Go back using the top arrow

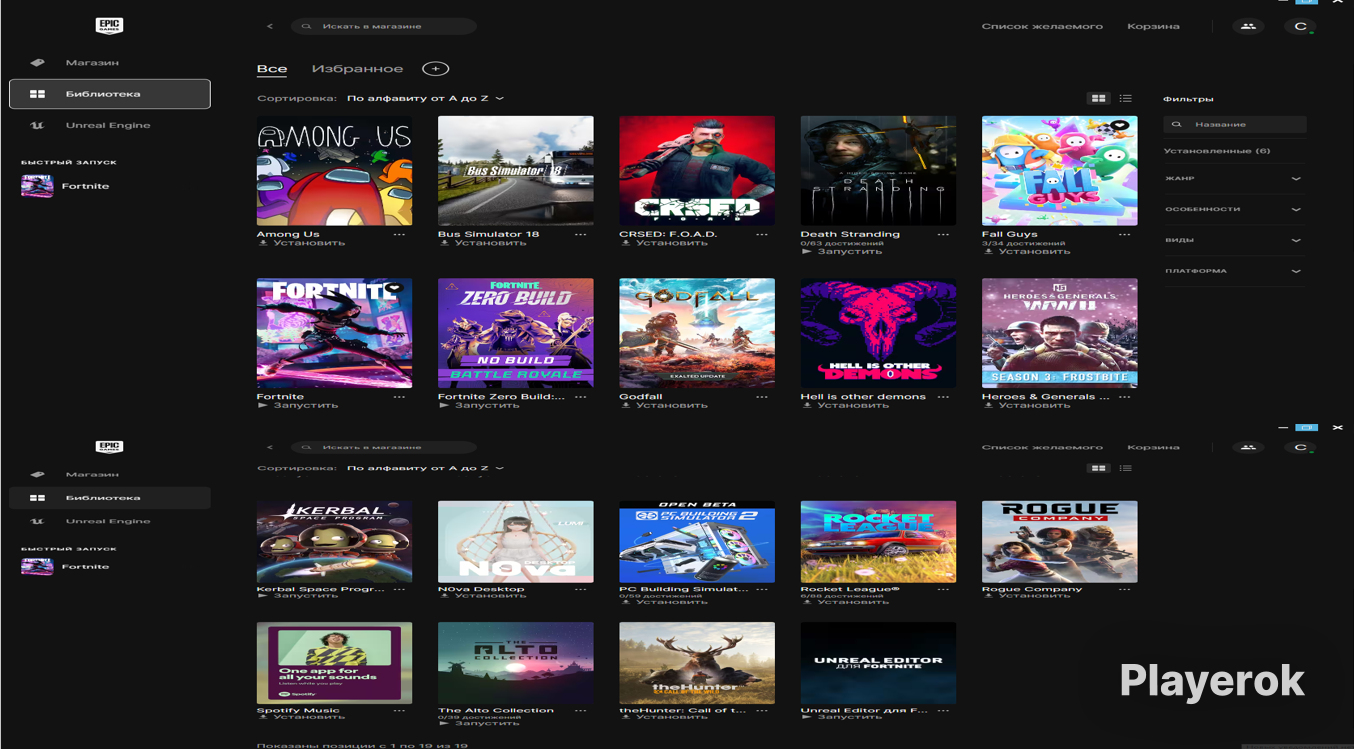coord(270,26)
